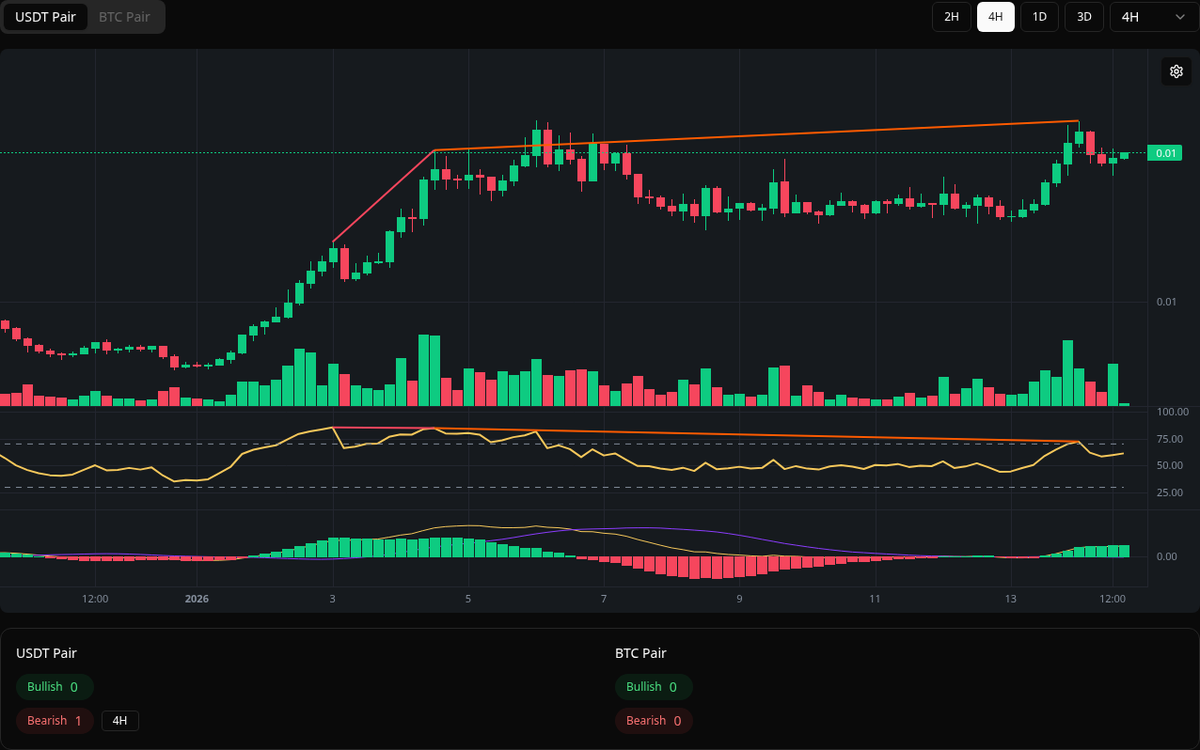Switch chart to the 1D timeframe
The width and height of the screenshot is (1200, 750).
[x=1039, y=17]
